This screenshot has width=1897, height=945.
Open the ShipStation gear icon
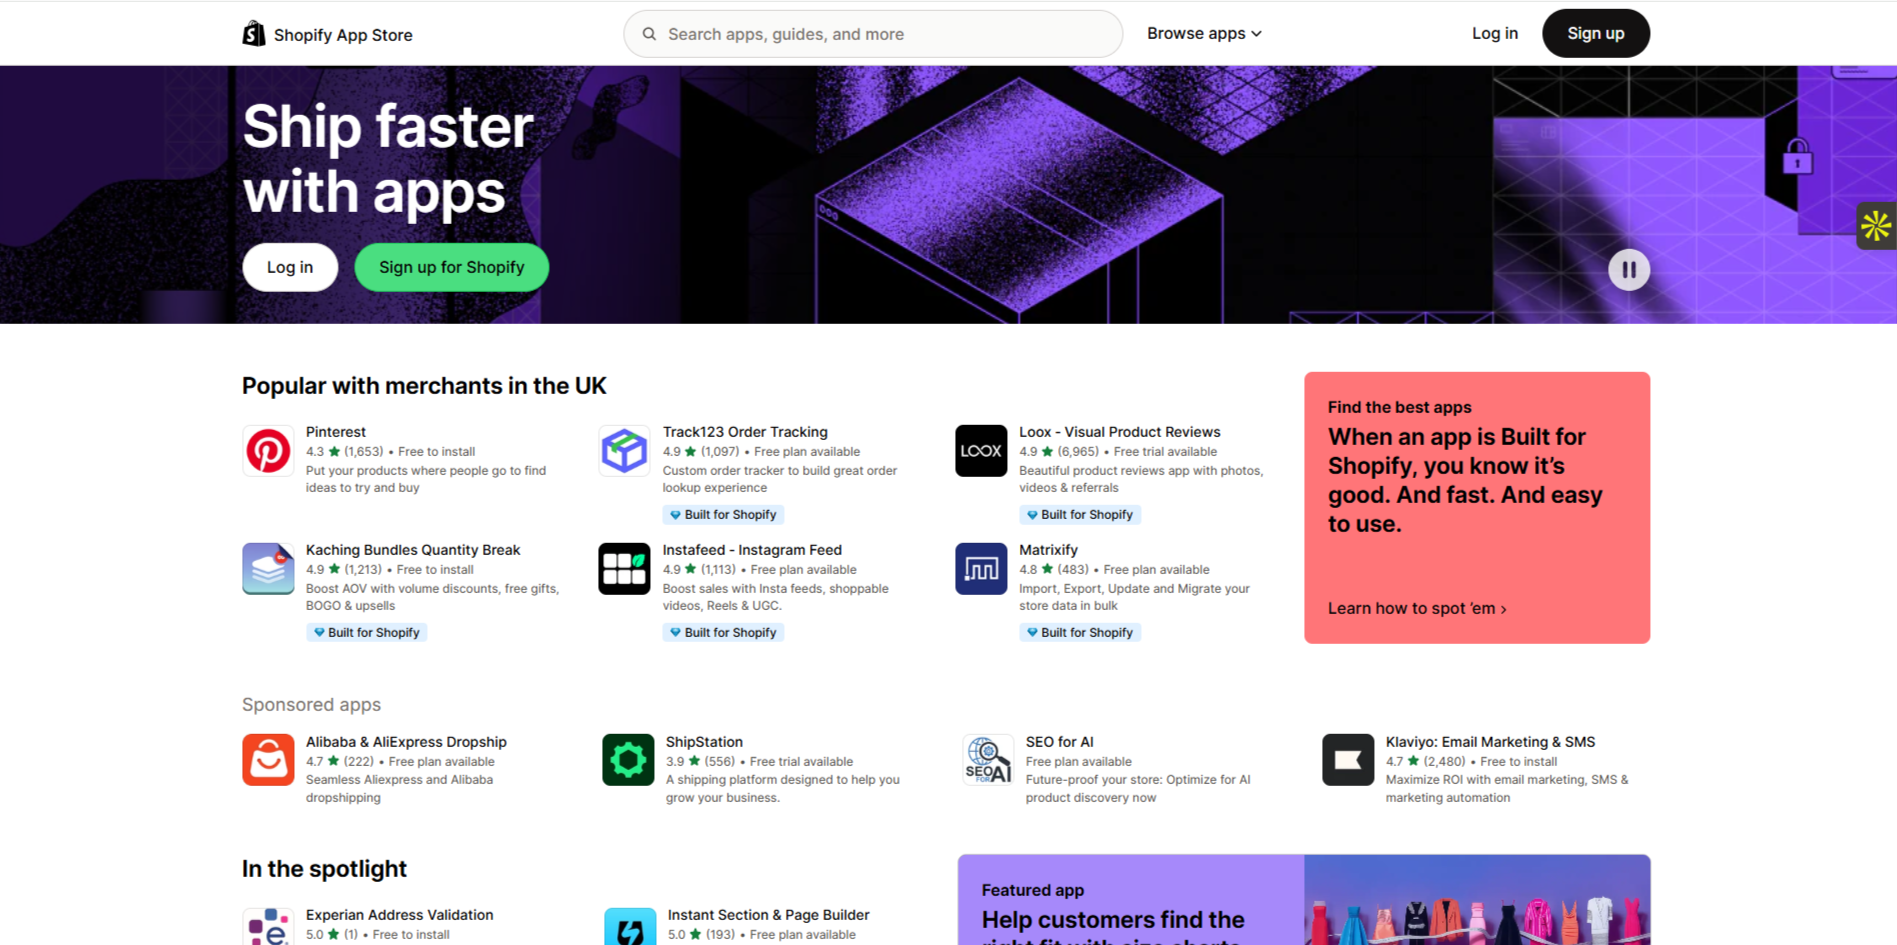pos(628,760)
